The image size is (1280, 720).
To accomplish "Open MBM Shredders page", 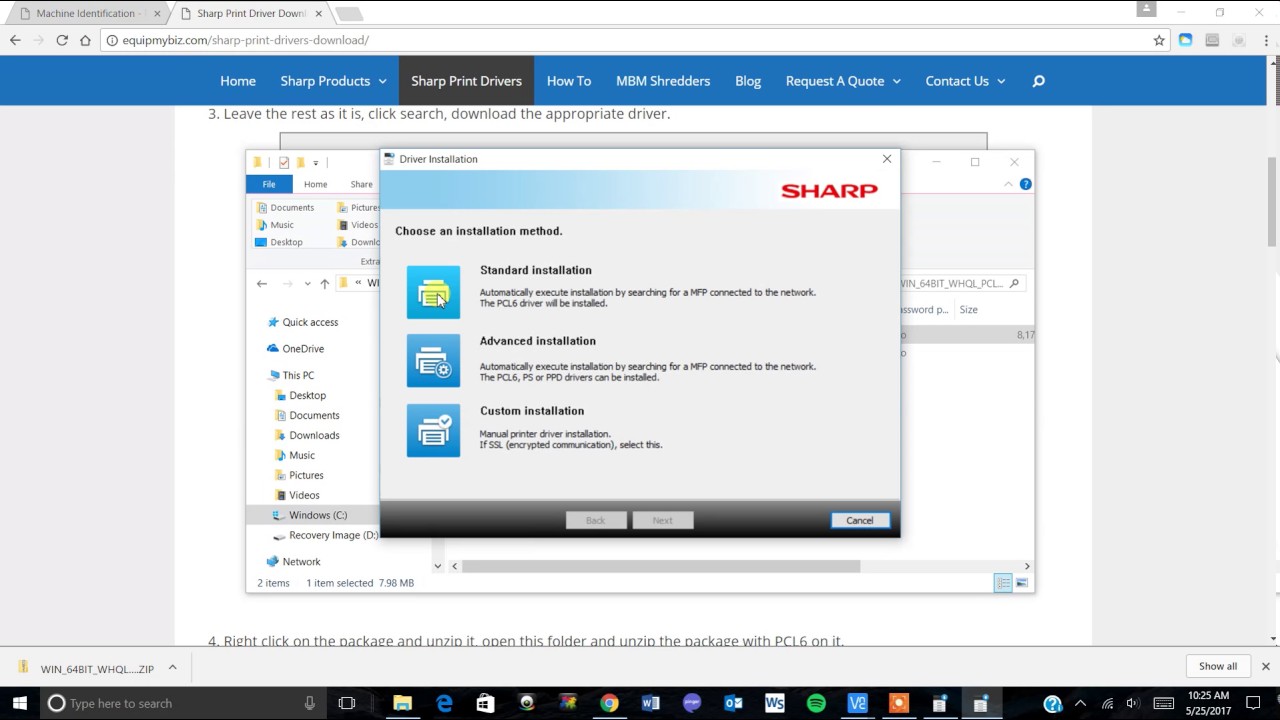I will click(x=663, y=81).
